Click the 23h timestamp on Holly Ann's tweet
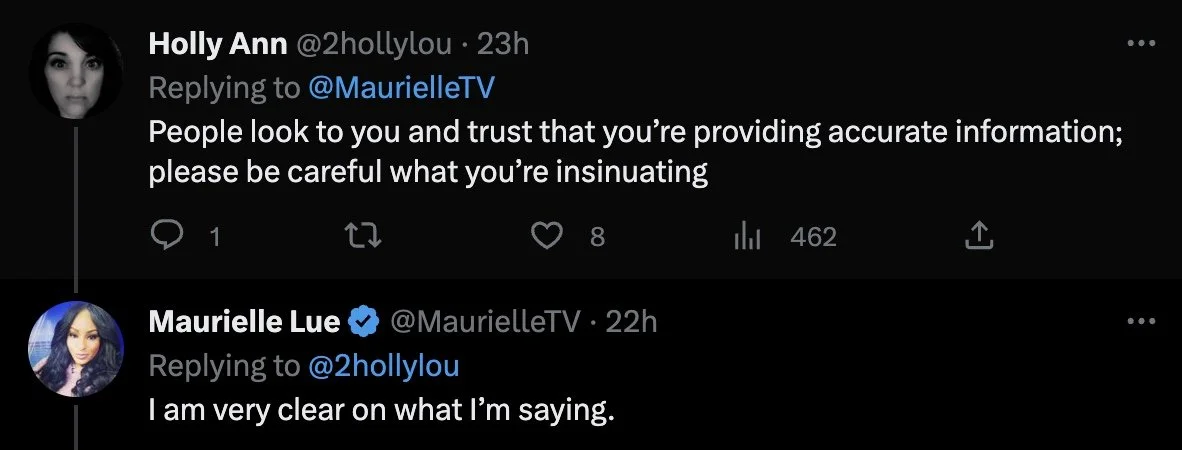 tap(503, 45)
